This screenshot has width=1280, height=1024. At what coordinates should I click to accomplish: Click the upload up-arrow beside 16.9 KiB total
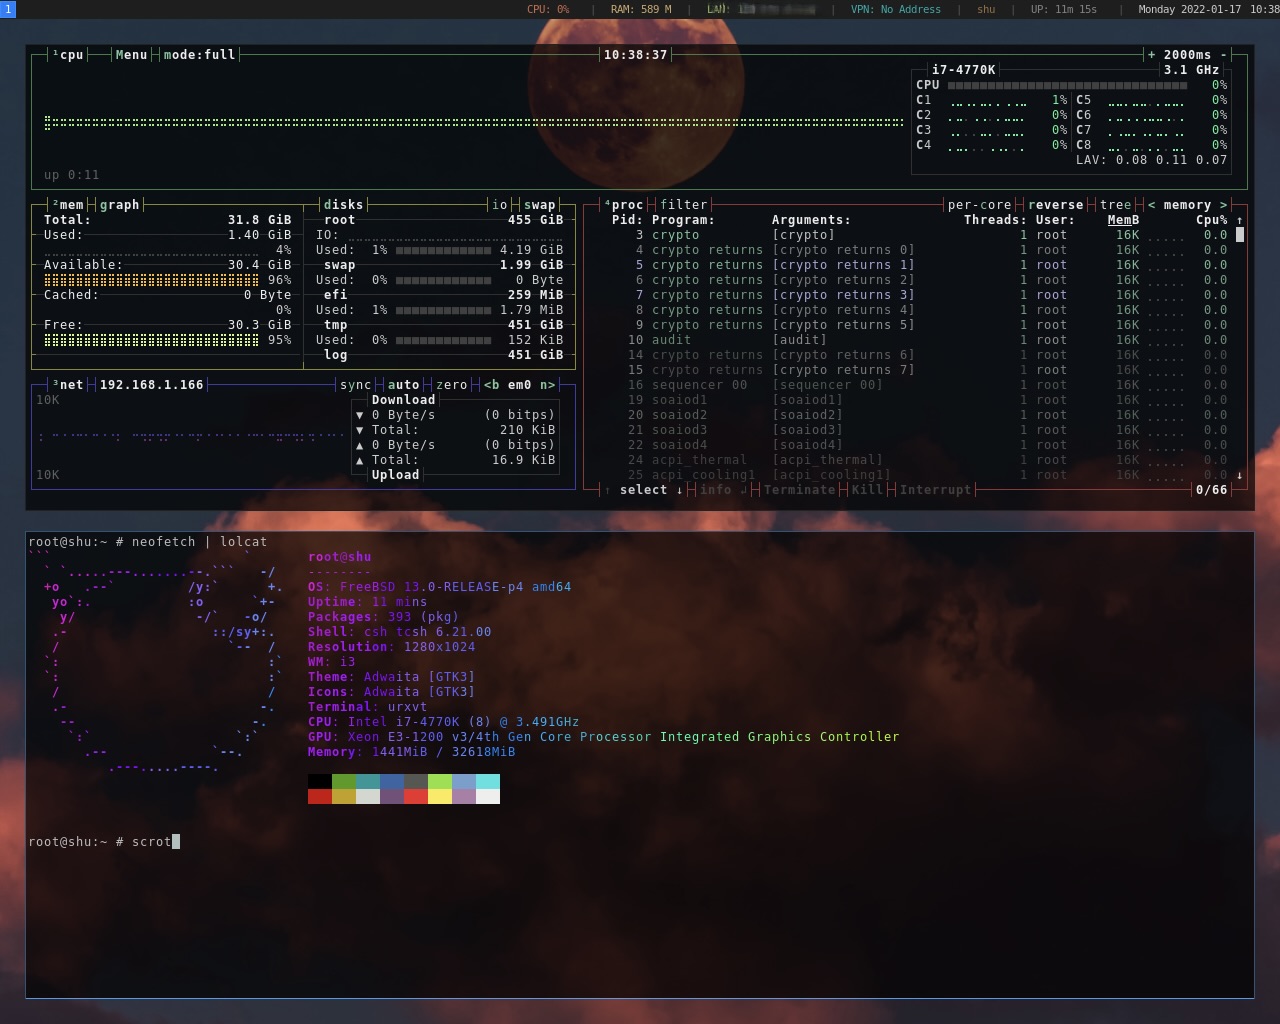pos(360,460)
